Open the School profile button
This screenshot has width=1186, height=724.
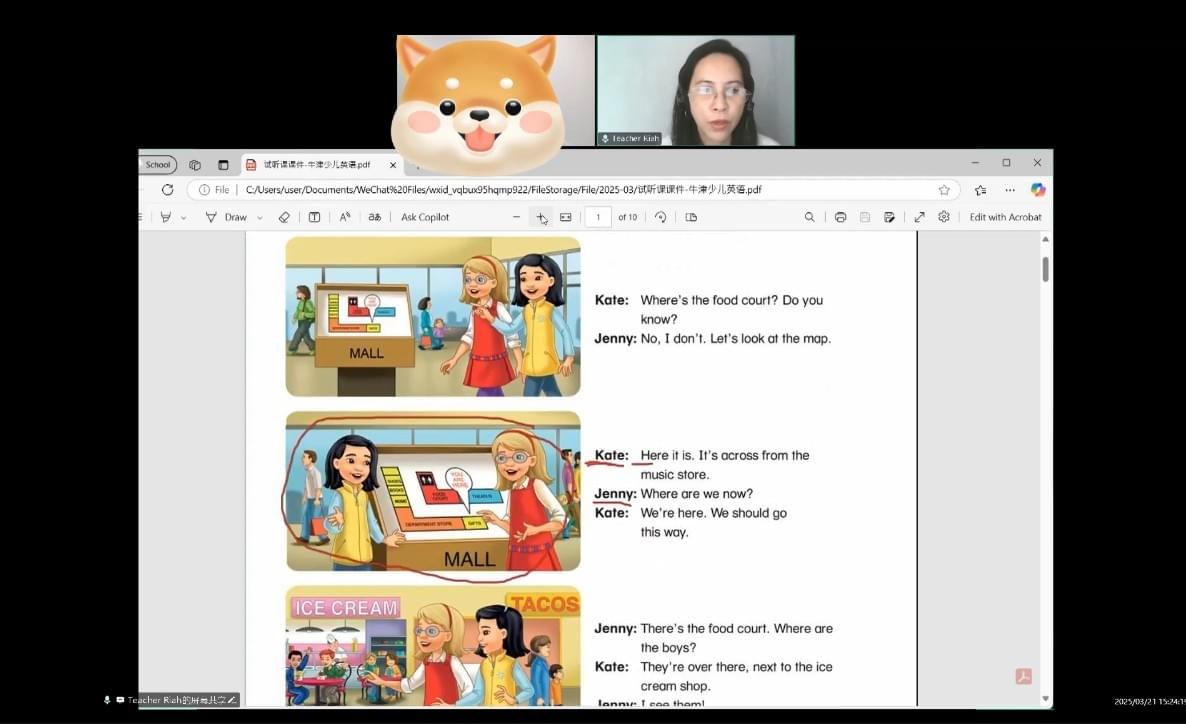click(x=158, y=165)
